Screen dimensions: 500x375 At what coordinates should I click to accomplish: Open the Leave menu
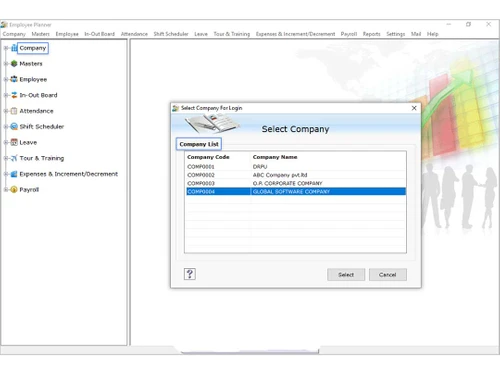coord(201,34)
